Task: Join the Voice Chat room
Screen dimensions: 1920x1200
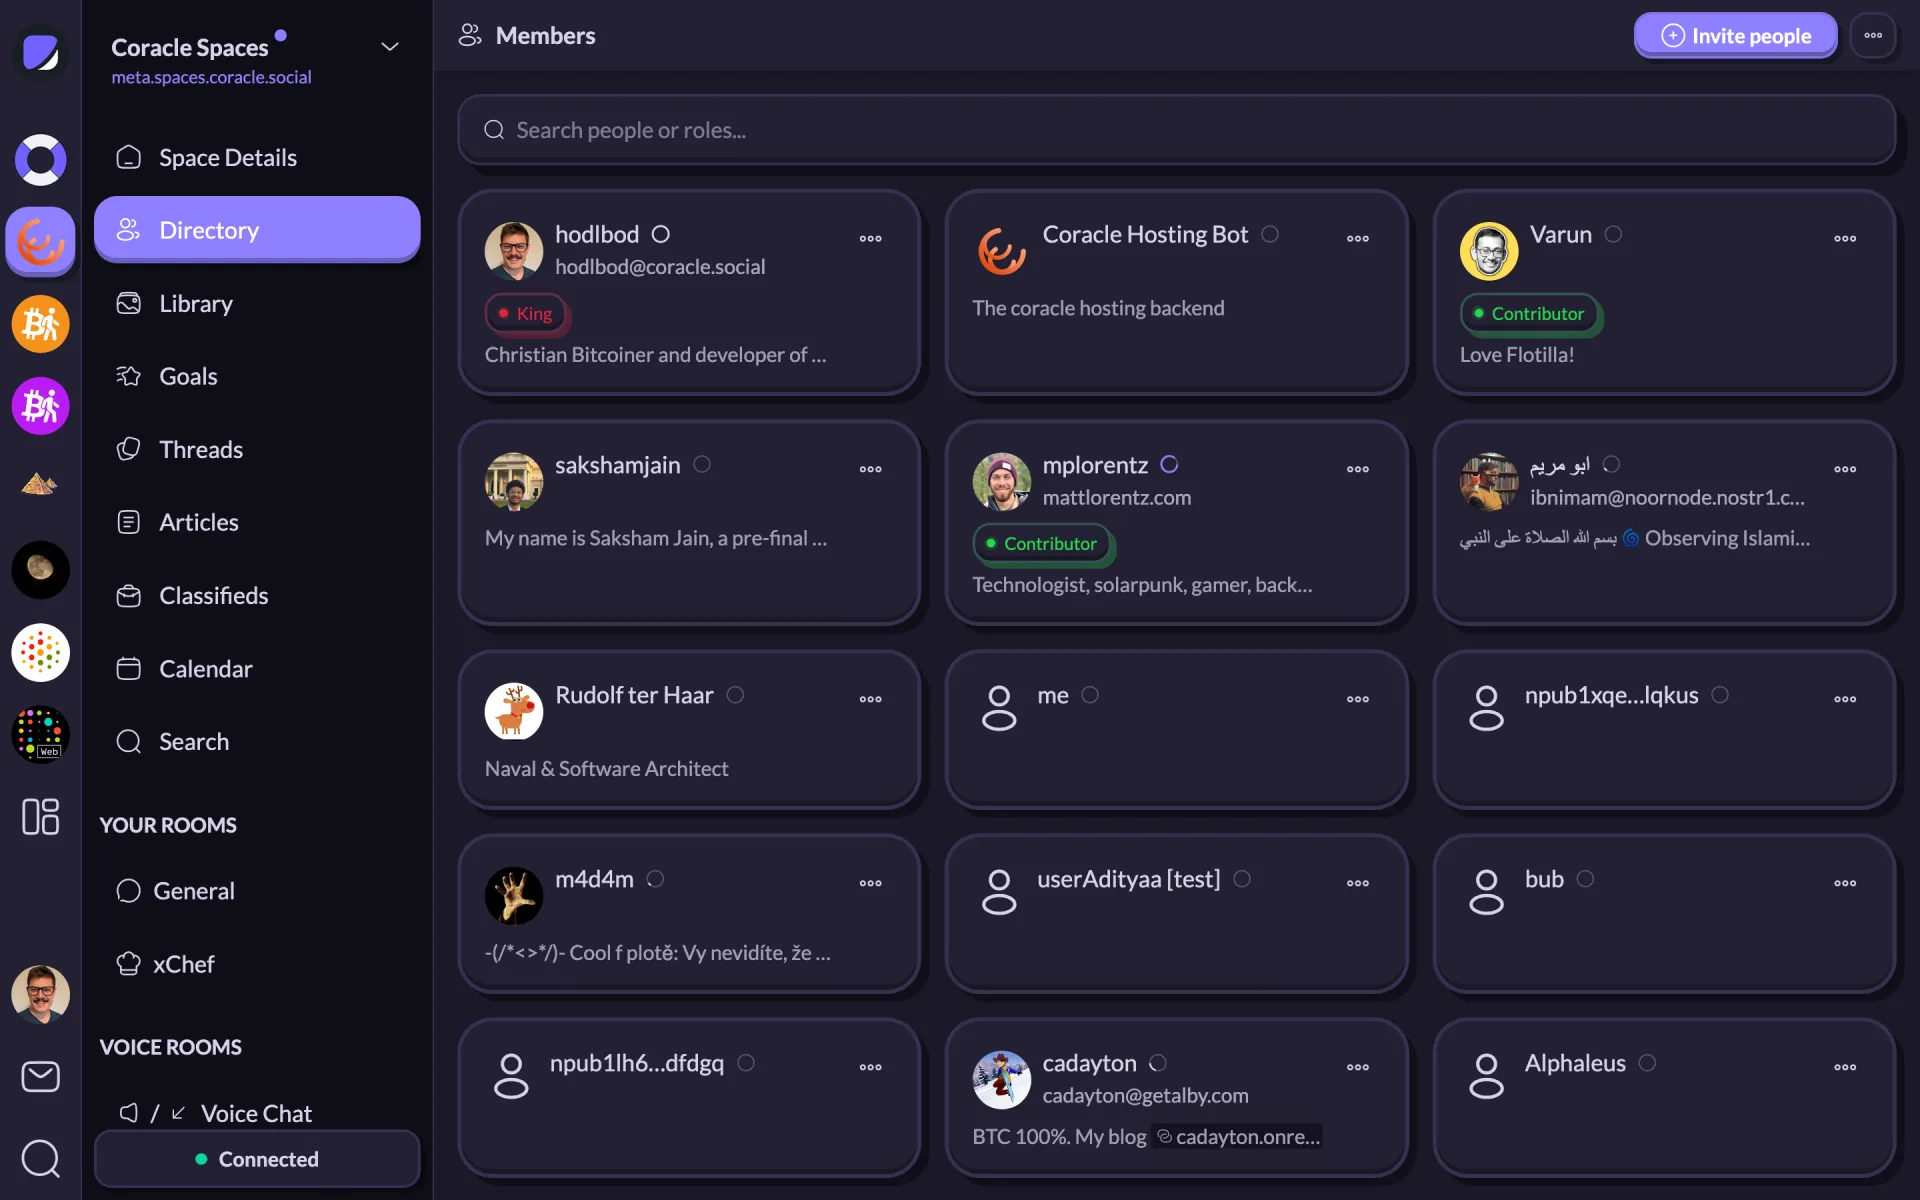Action: pyautogui.click(x=257, y=1113)
